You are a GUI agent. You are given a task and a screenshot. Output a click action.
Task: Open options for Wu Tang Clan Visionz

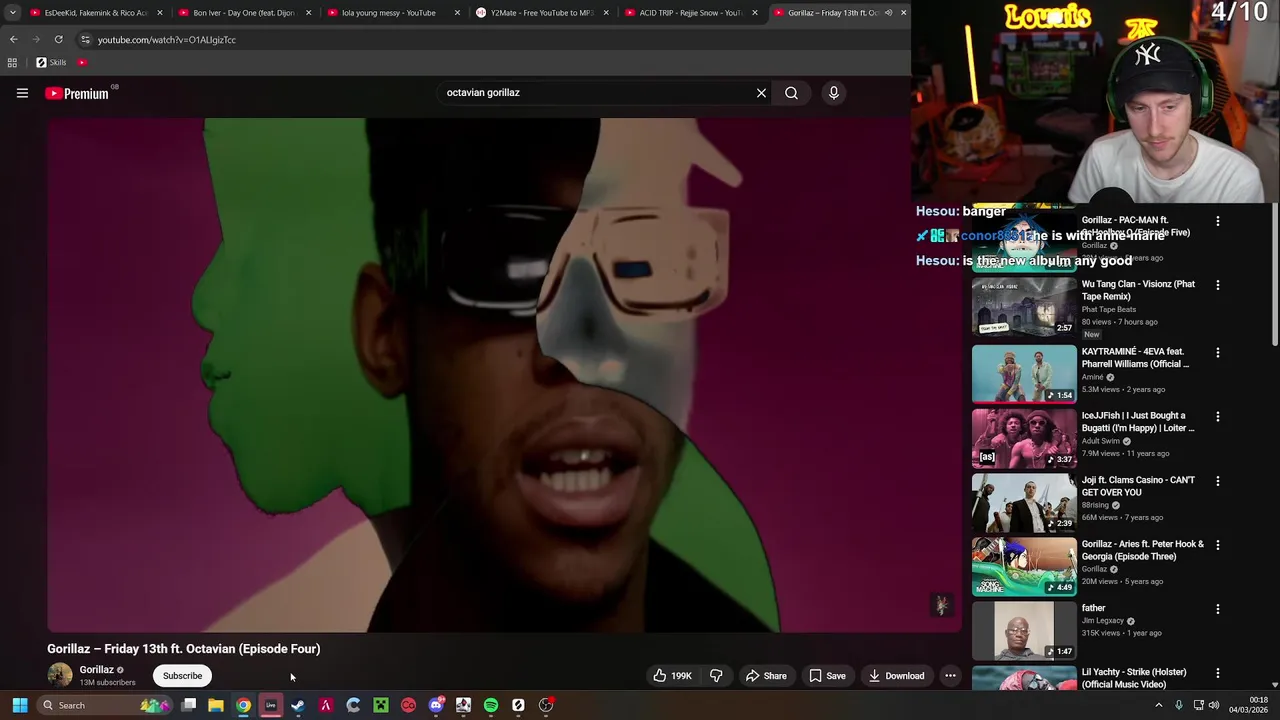(1217, 285)
